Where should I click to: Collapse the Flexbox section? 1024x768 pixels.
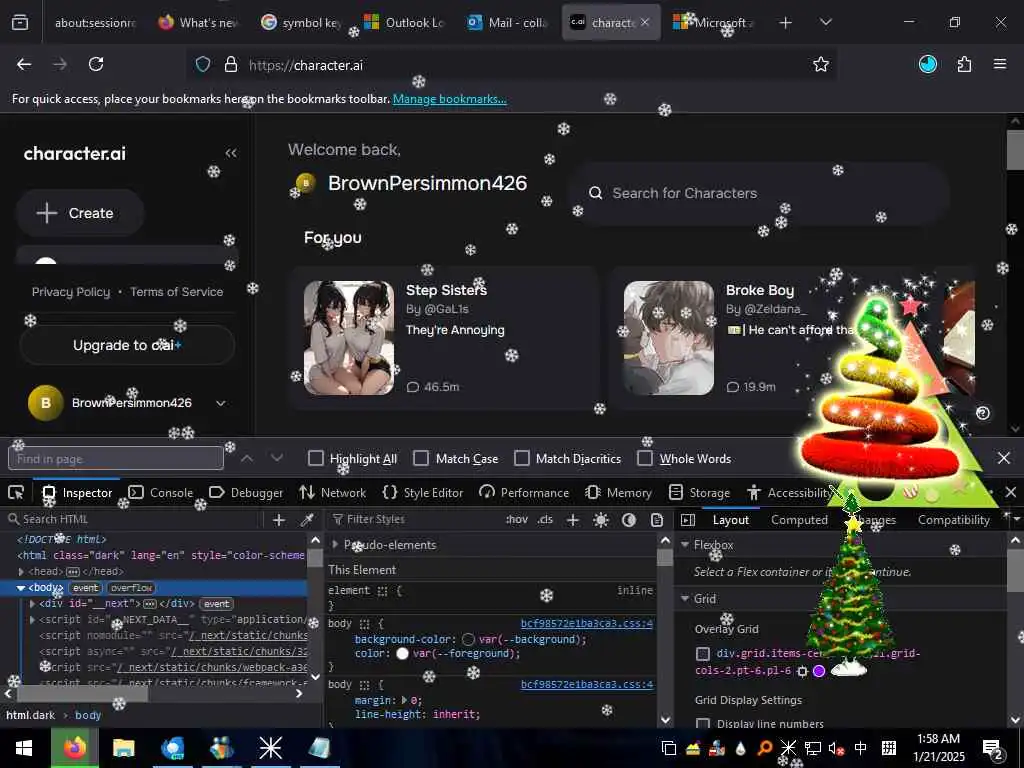point(685,545)
